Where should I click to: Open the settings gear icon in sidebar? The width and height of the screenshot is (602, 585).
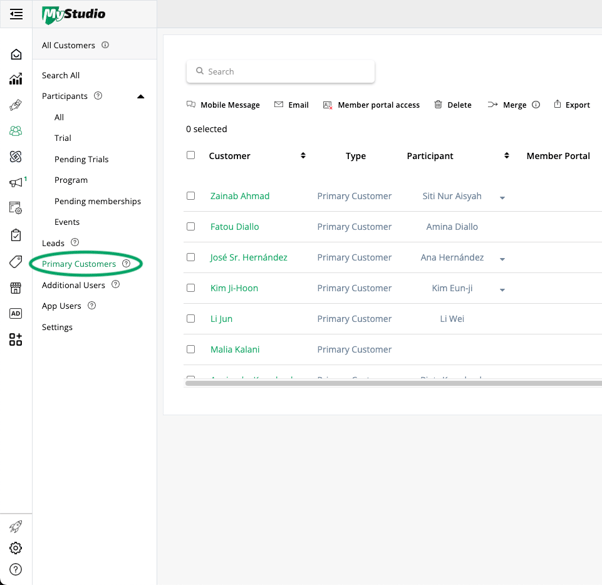click(x=16, y=548)
